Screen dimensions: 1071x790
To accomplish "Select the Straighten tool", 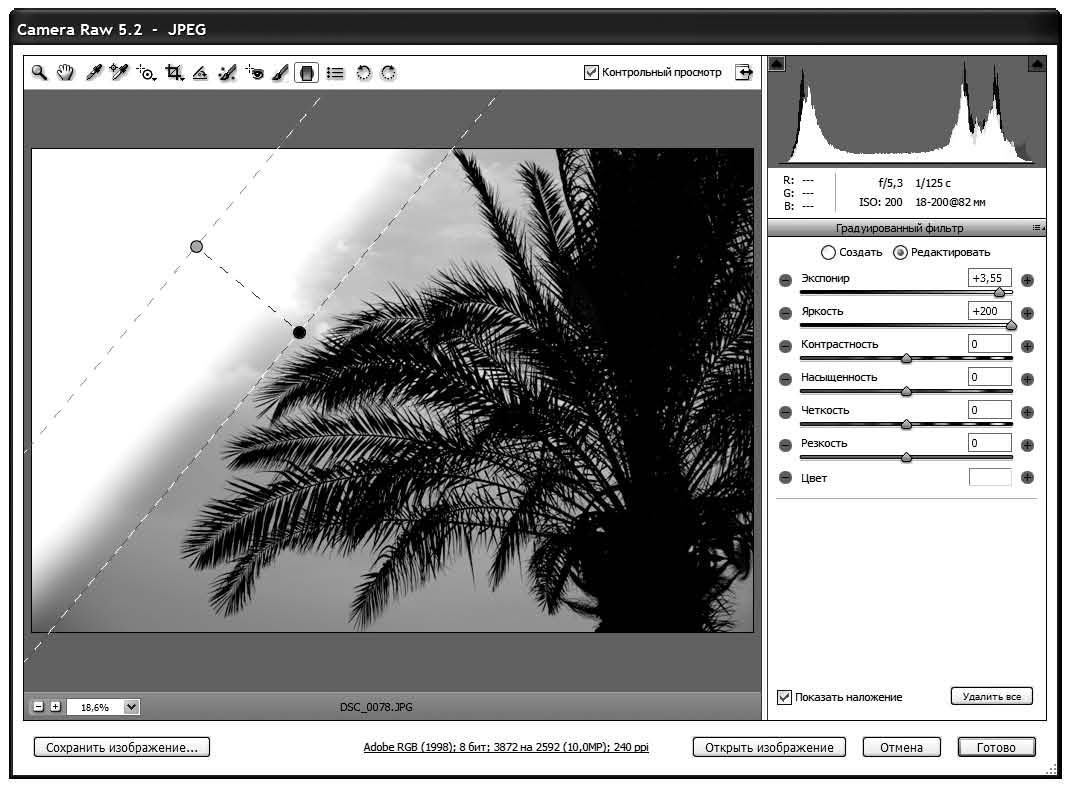I will [200, 72].
